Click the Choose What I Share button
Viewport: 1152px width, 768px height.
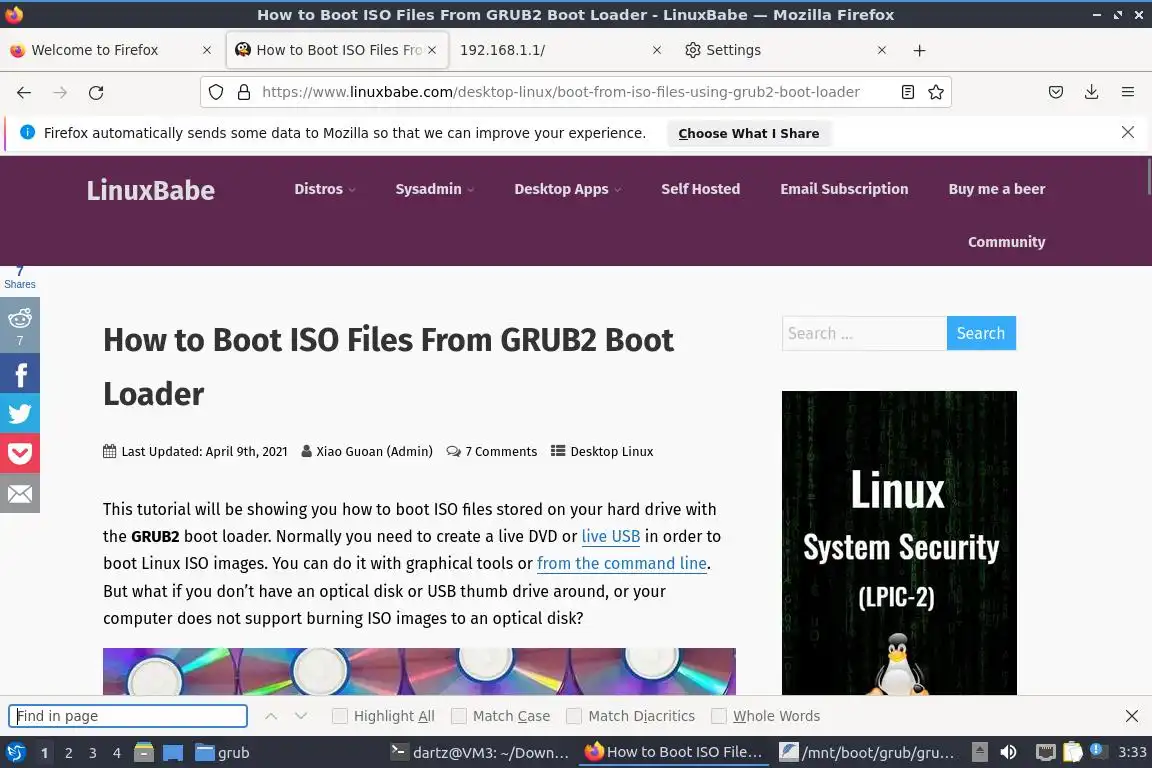pyautogui.click(x=749, y=133)
